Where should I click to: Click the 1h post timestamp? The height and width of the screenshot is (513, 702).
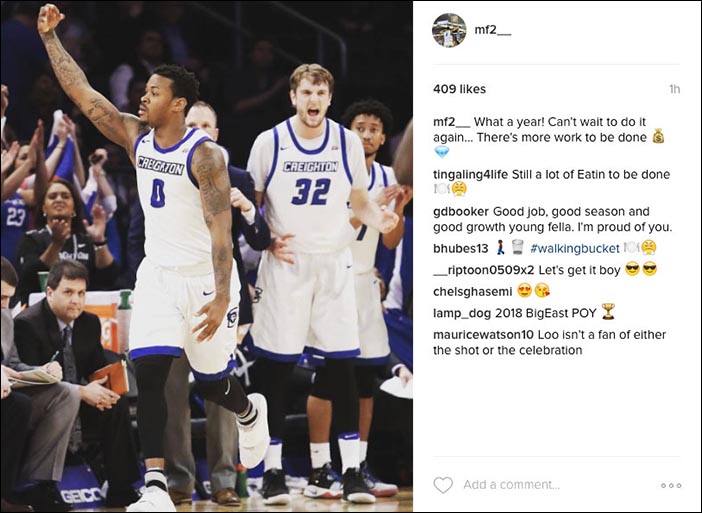click(675, 90)
